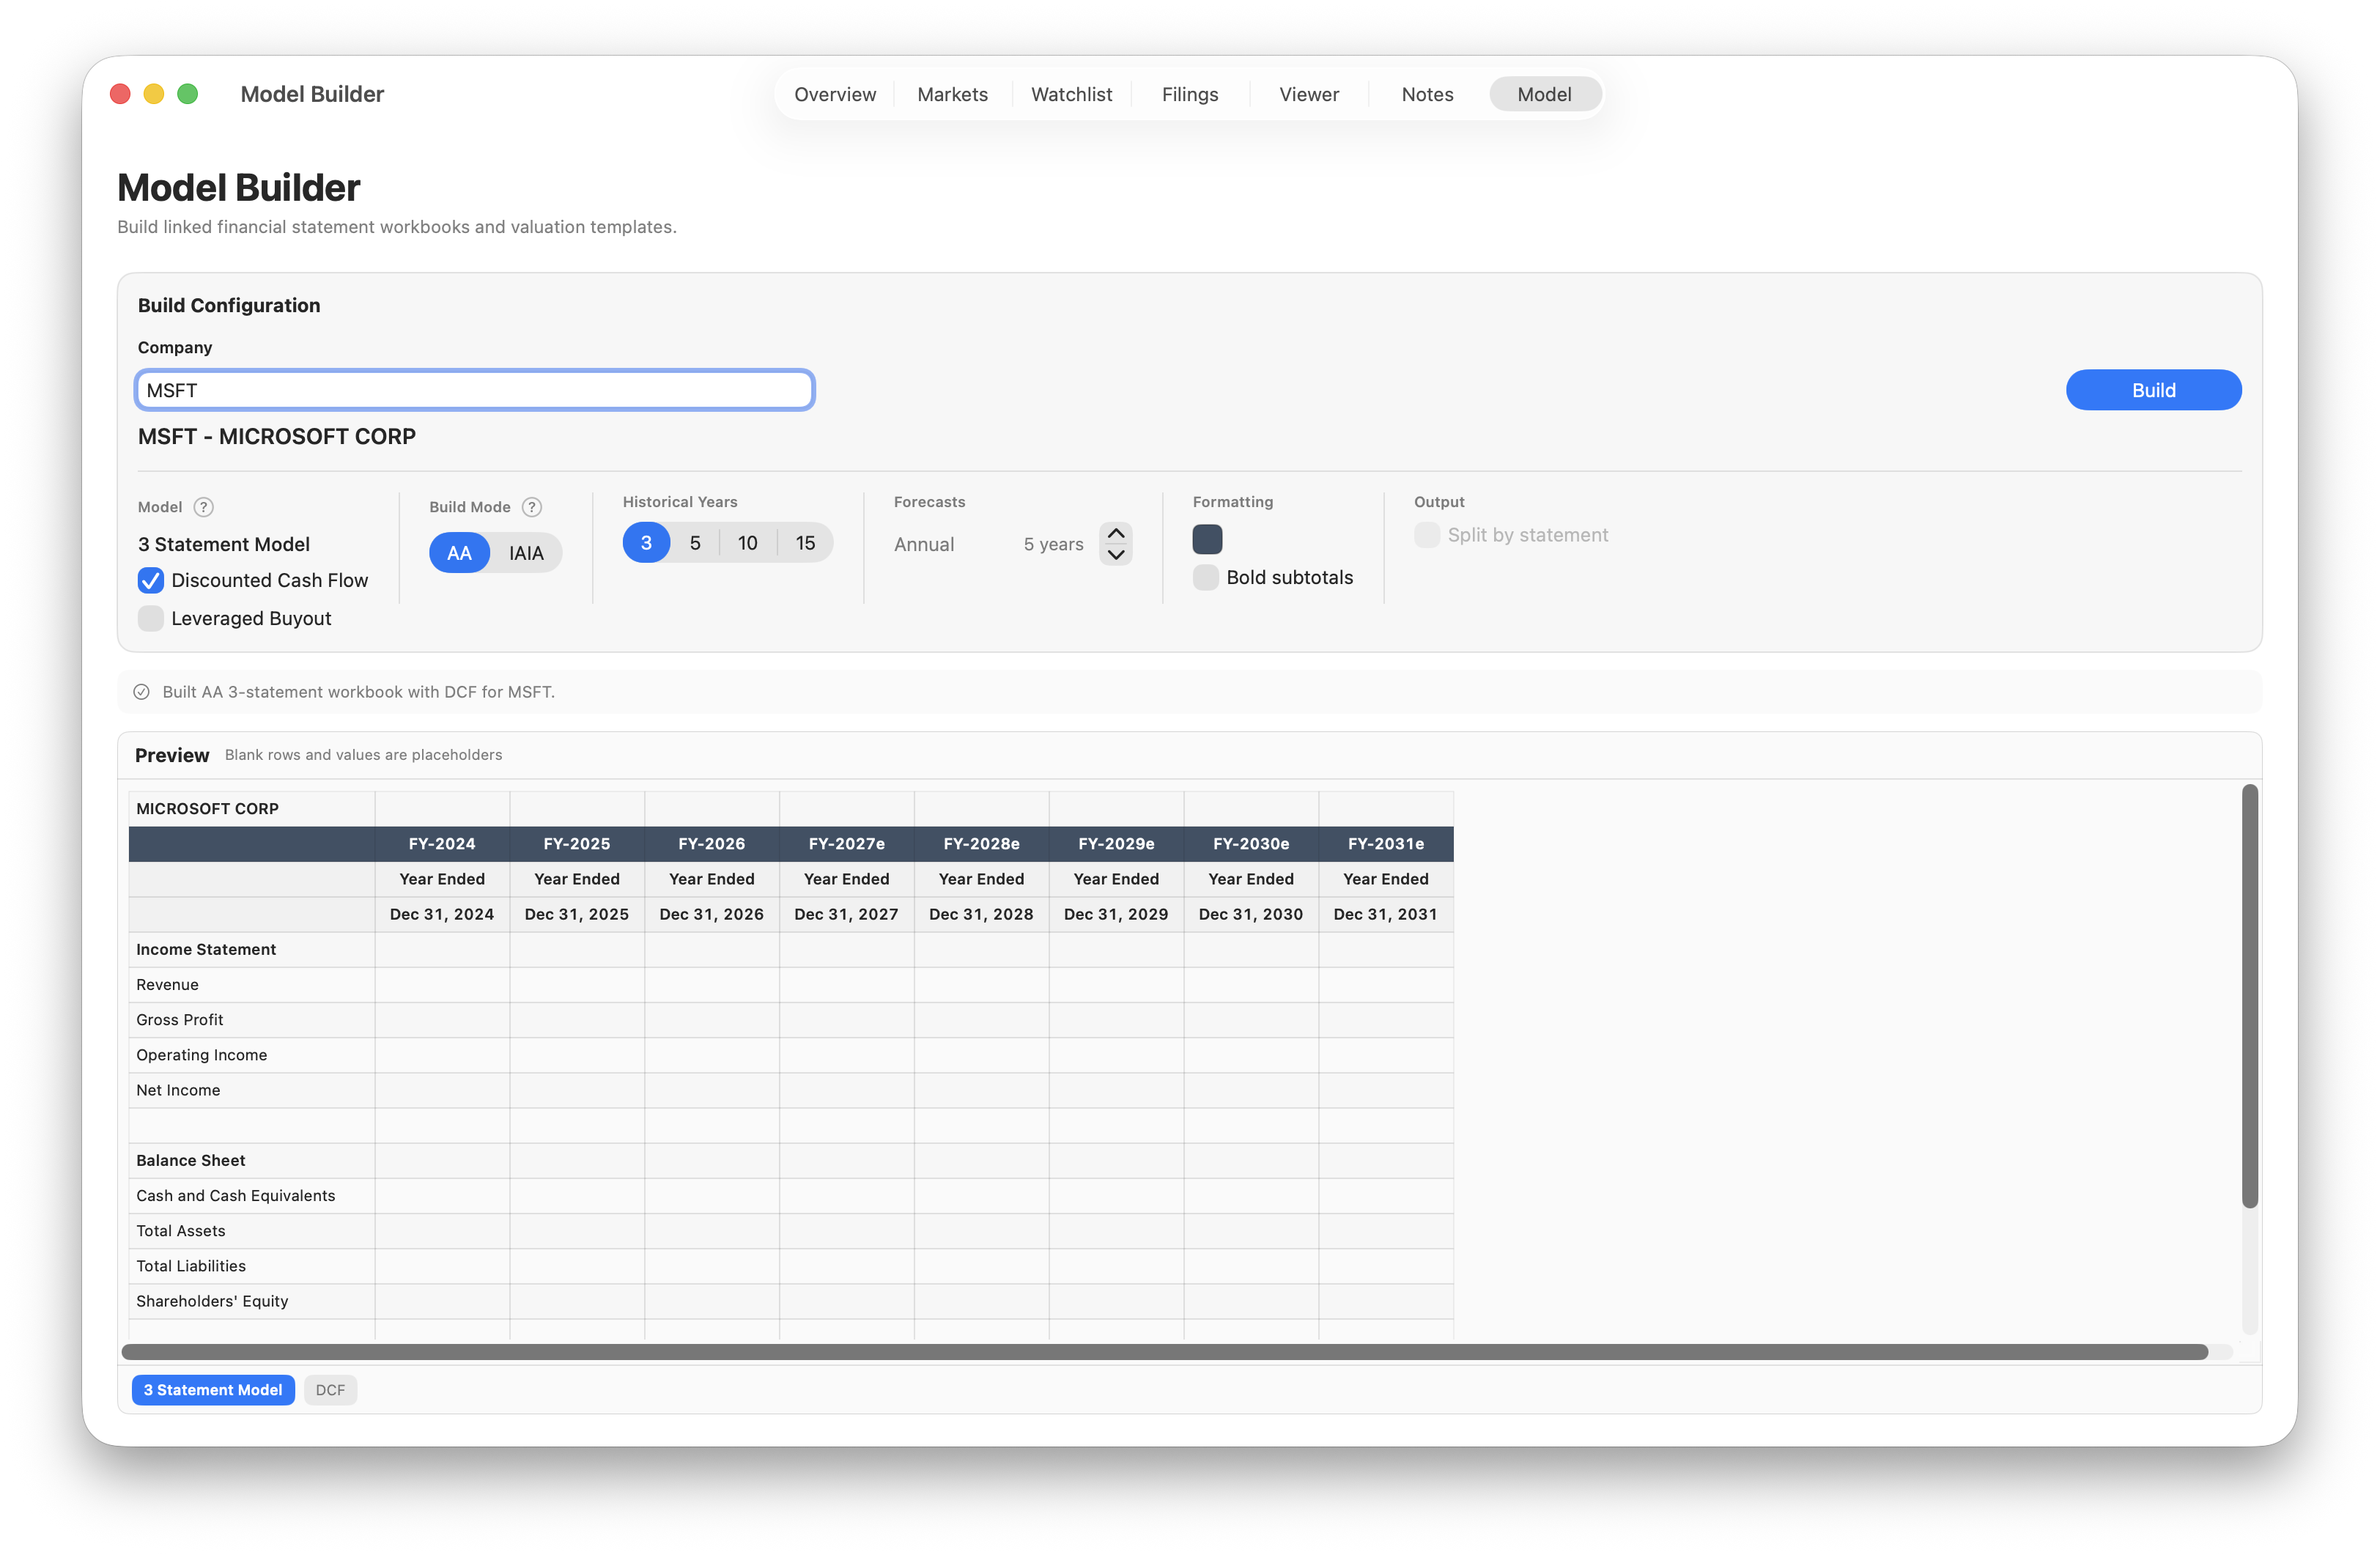Click the Revenue row label

pyautogui.click(x=167, y=984)
